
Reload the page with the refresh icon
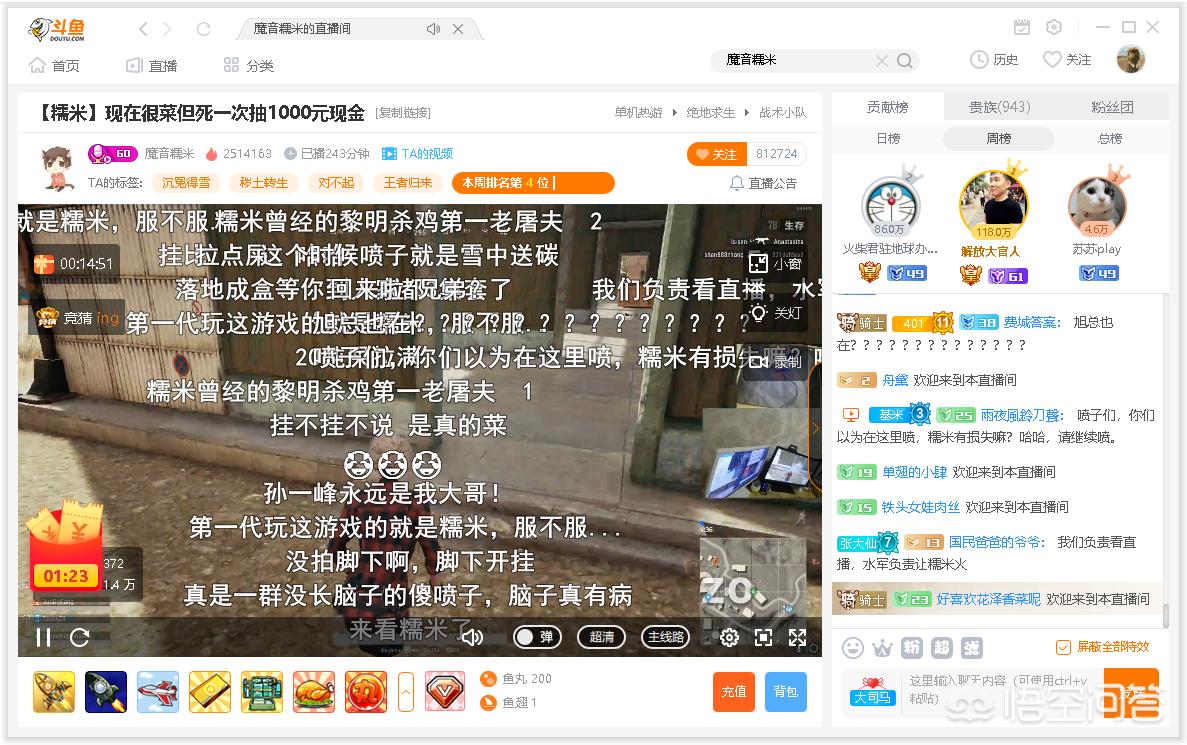click(x=203, y=29)
